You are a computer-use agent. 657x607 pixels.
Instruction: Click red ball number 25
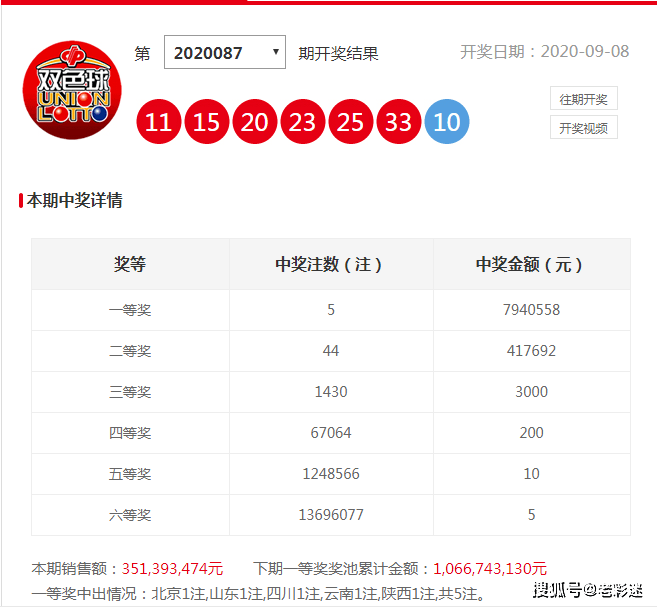(x=351, y=121)
